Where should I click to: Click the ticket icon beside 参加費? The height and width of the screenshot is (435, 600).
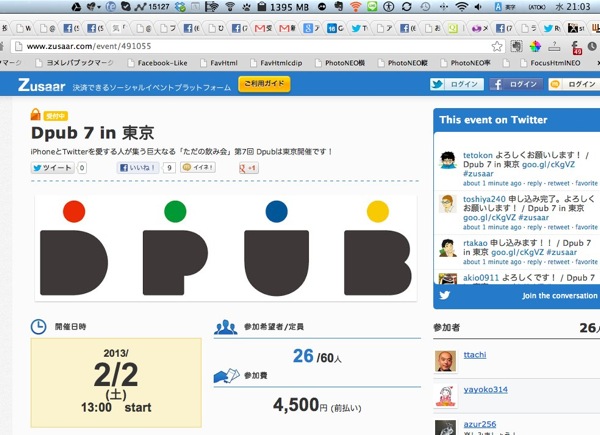[227, 376]
